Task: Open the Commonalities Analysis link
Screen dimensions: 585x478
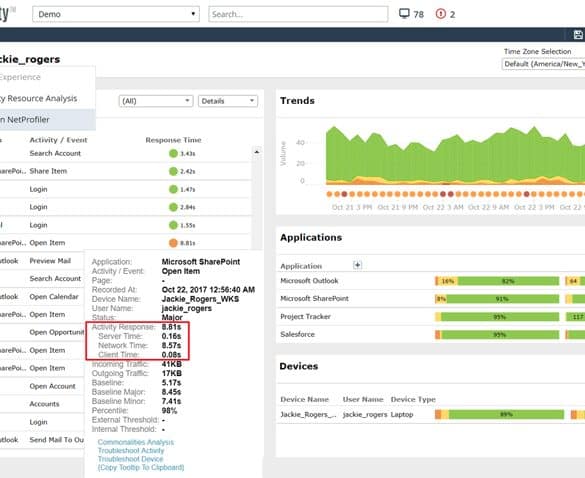Action: coord(136,442)
